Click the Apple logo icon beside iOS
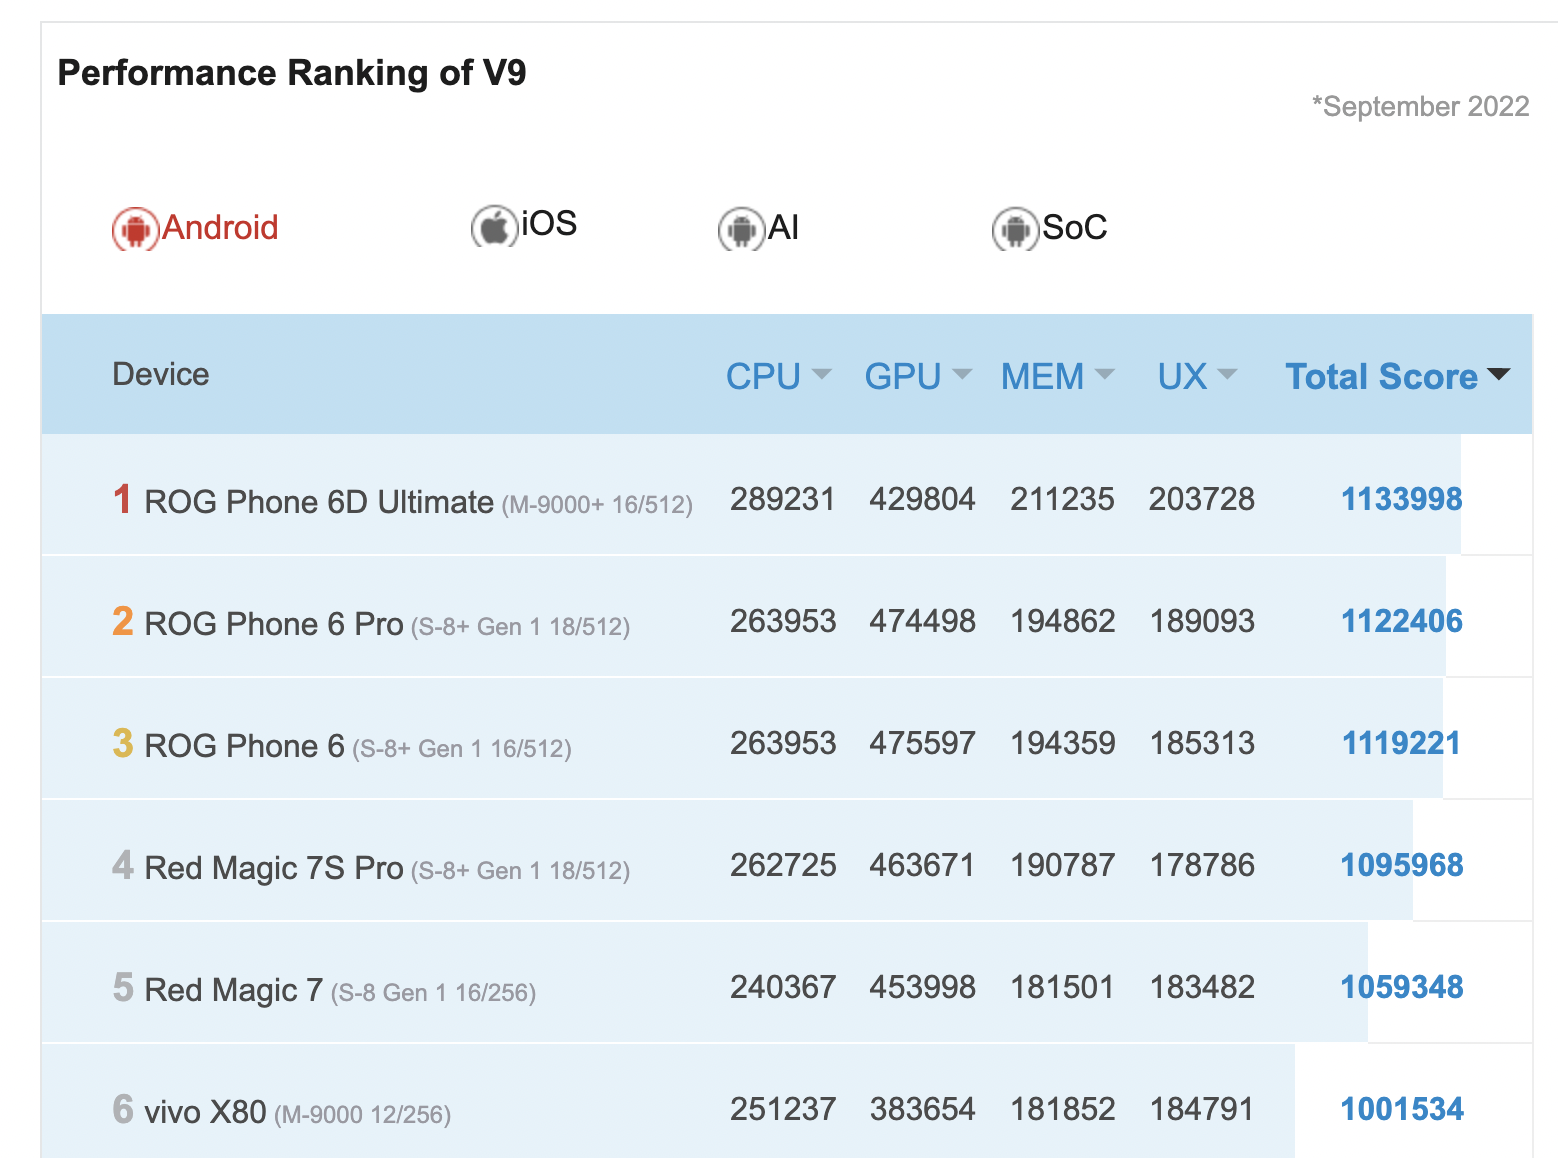This screenshot has height=1158, width=1558. 494,226
